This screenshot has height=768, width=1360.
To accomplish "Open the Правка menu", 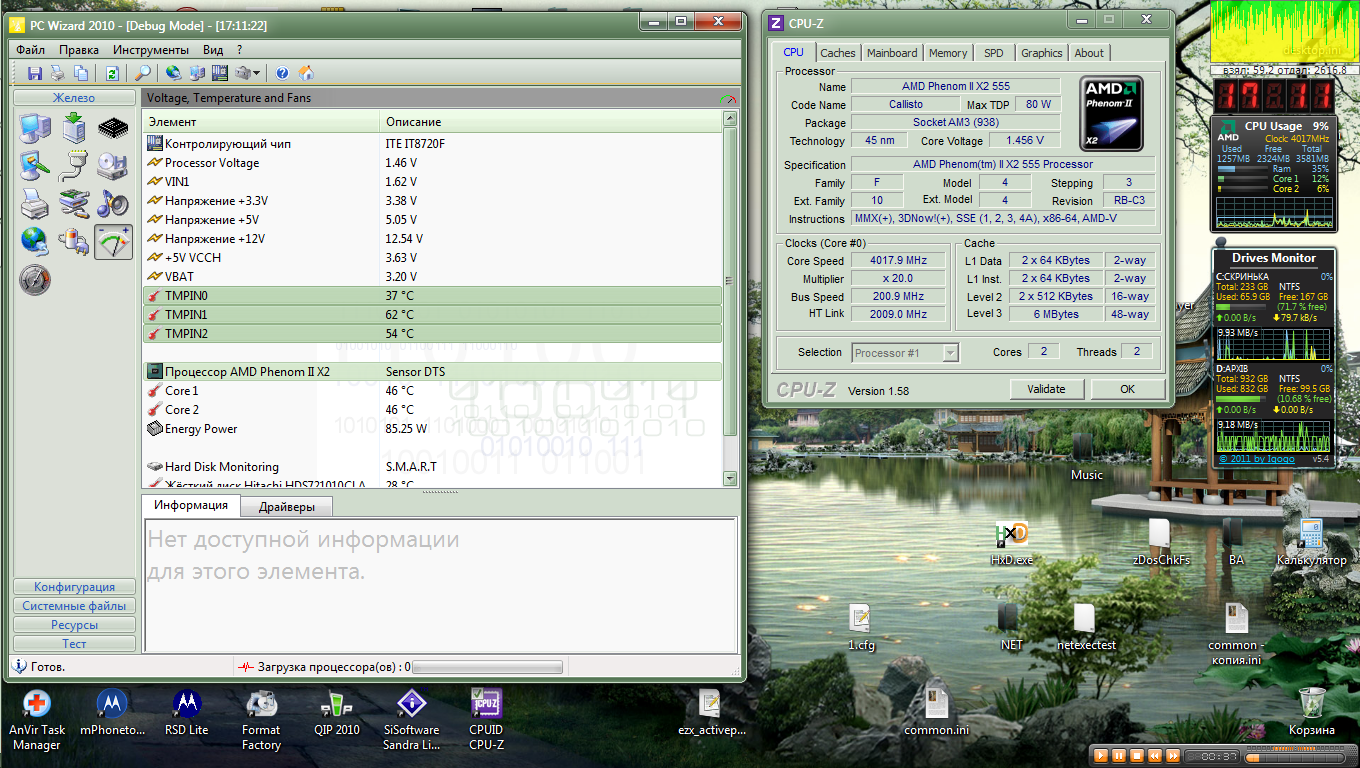I will 79,50.
